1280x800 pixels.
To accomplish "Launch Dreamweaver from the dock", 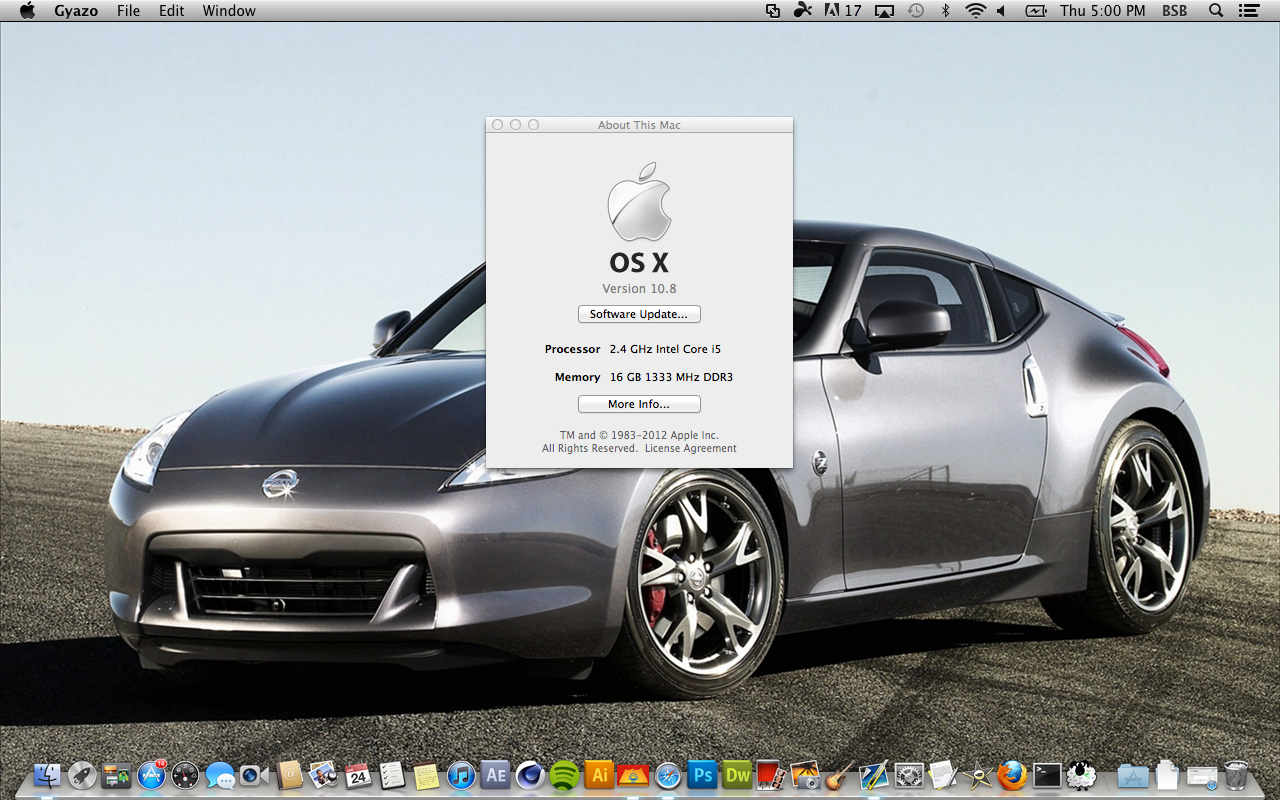I will pyautogui.click(x=738, y=774).
